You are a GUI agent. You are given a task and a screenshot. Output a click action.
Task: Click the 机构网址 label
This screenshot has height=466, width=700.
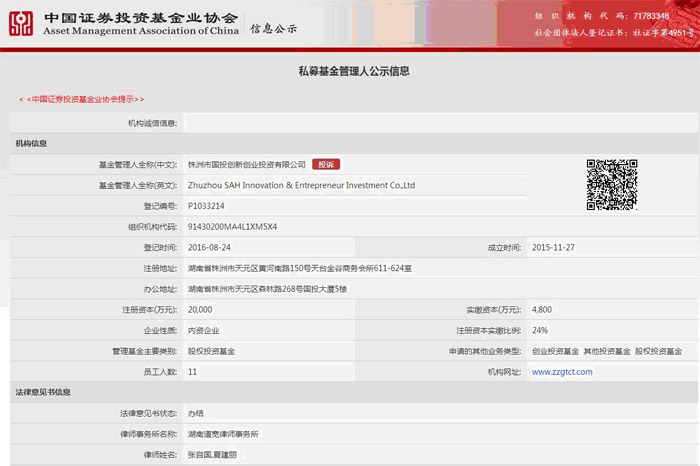point(504,372)
